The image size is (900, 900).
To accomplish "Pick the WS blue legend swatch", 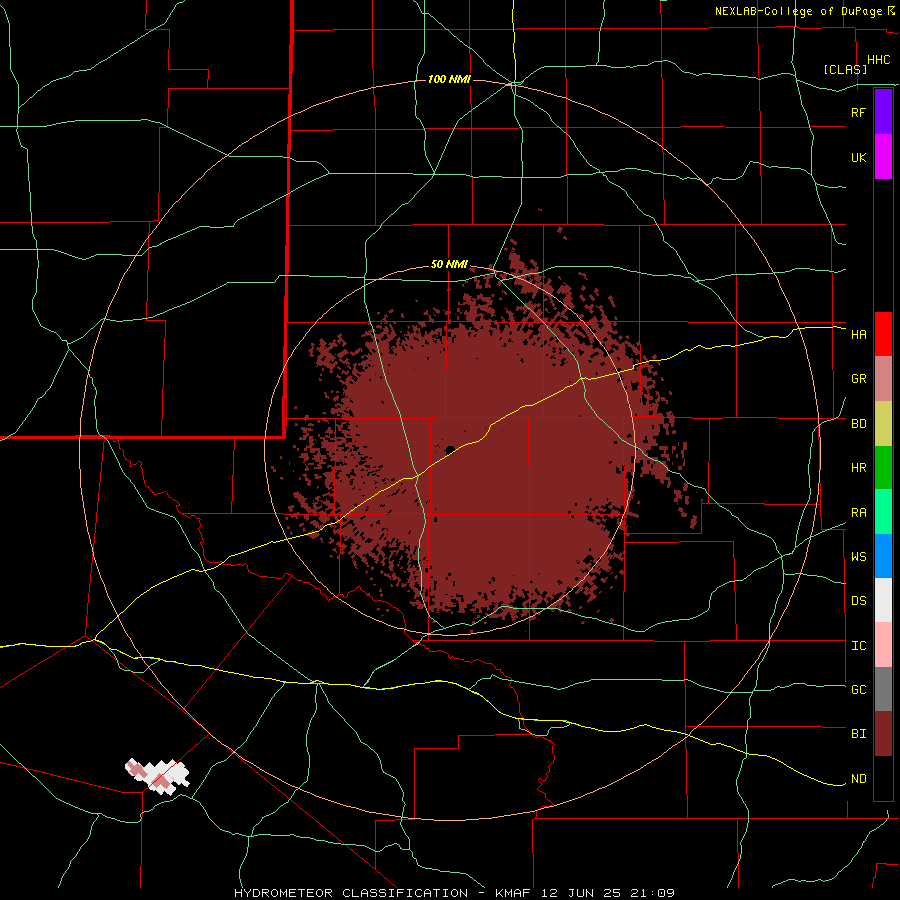I will click(883, 556).
